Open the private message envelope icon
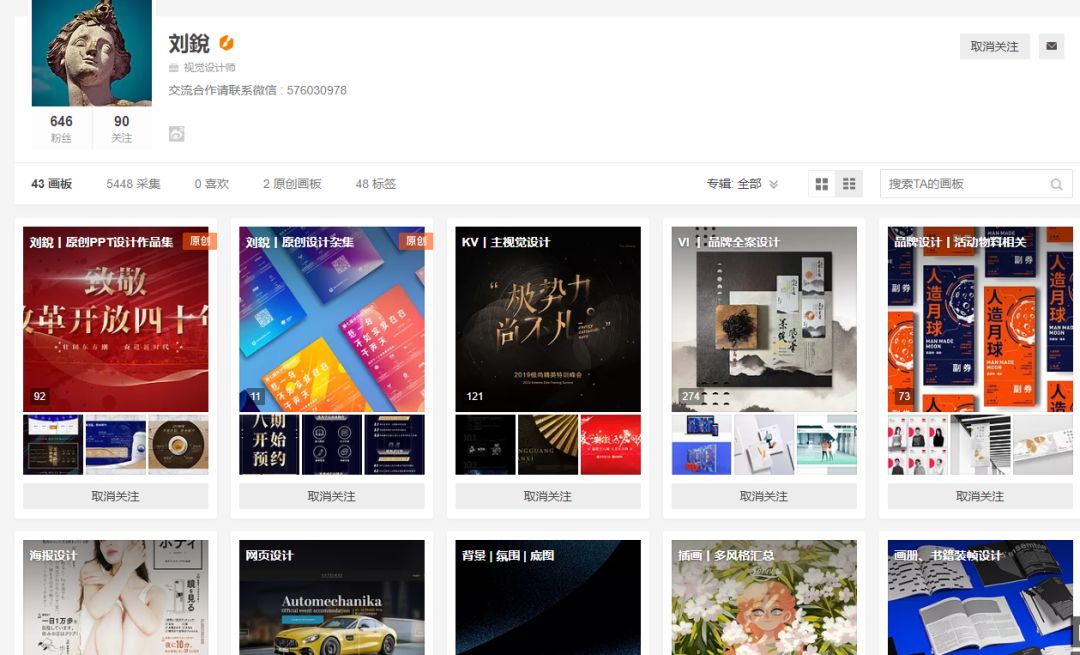 1051,46
